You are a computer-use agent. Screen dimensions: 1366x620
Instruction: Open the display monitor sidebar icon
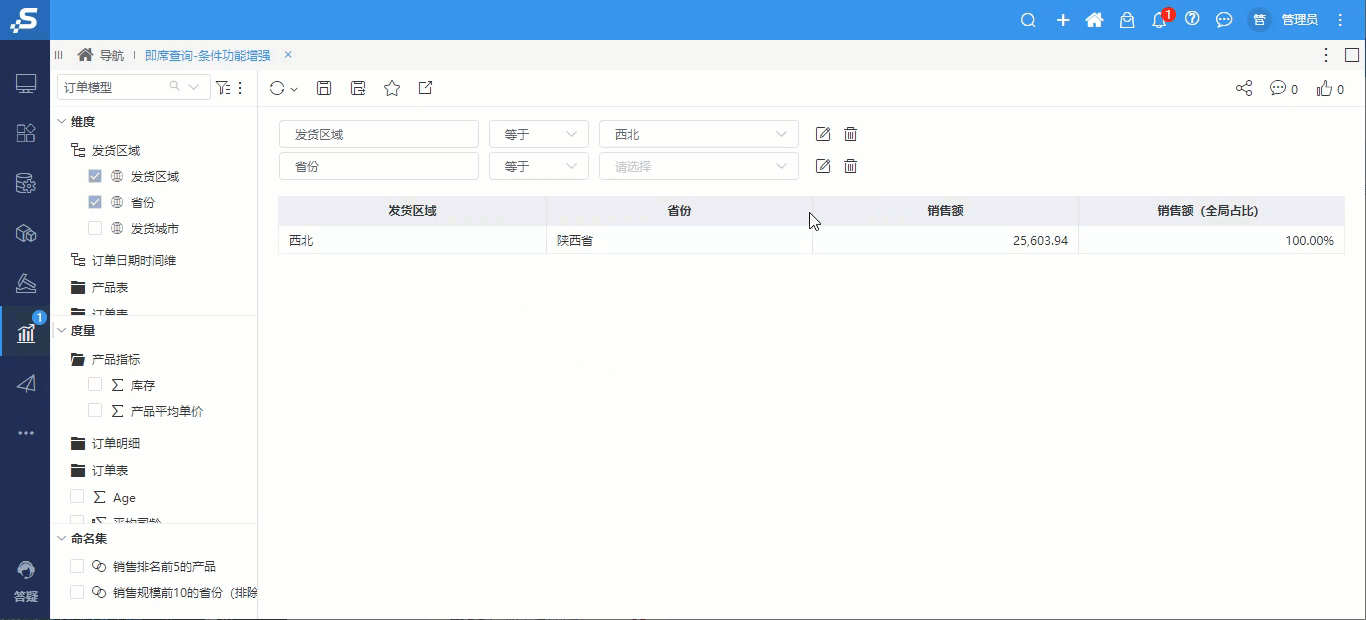click(x=26, y=84)
